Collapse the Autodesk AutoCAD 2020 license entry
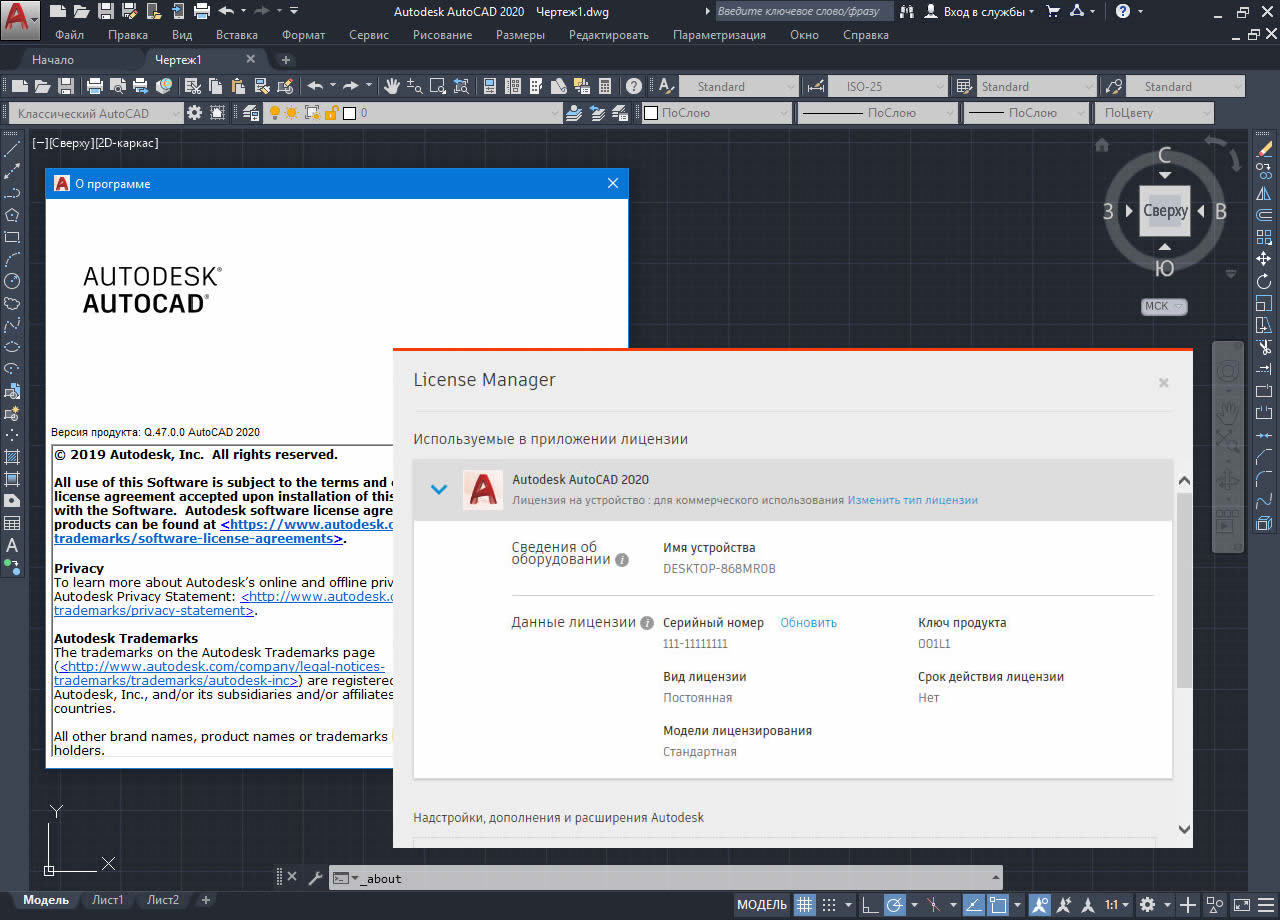Screen dimensions: 1280x920 [x=438, y=489]
